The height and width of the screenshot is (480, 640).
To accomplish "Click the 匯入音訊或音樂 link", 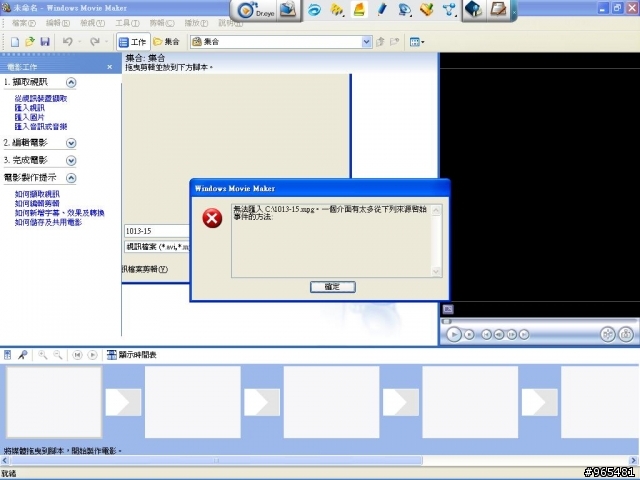I will tap(41, 127).
